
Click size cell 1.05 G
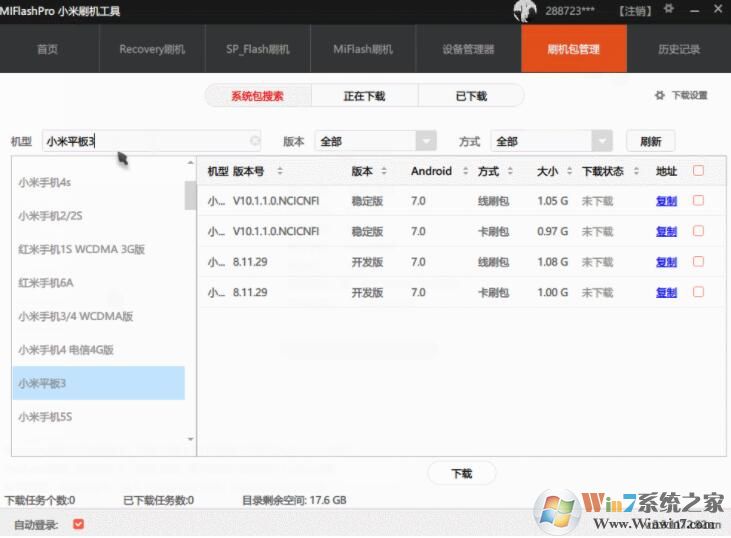pos(552,201)
